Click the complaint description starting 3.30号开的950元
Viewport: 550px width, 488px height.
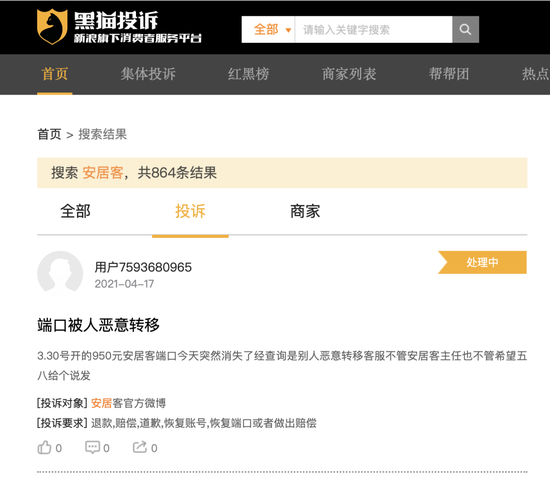(282, 366)
